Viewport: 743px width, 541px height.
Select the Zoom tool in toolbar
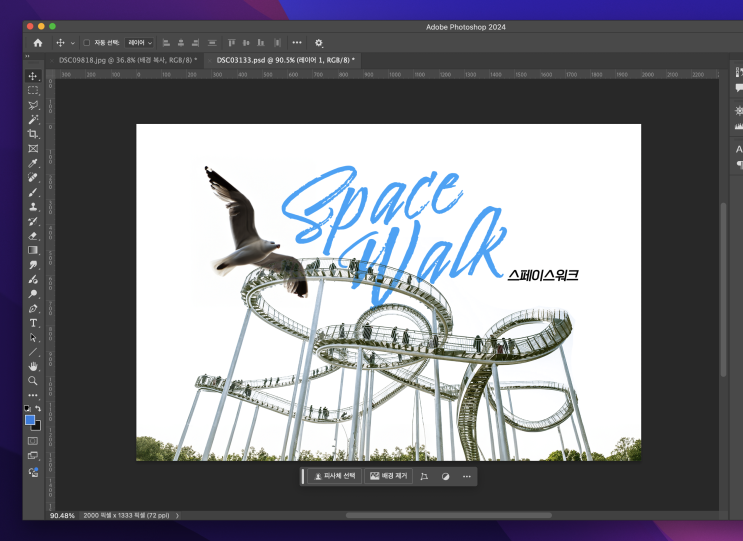click(33, 381)
